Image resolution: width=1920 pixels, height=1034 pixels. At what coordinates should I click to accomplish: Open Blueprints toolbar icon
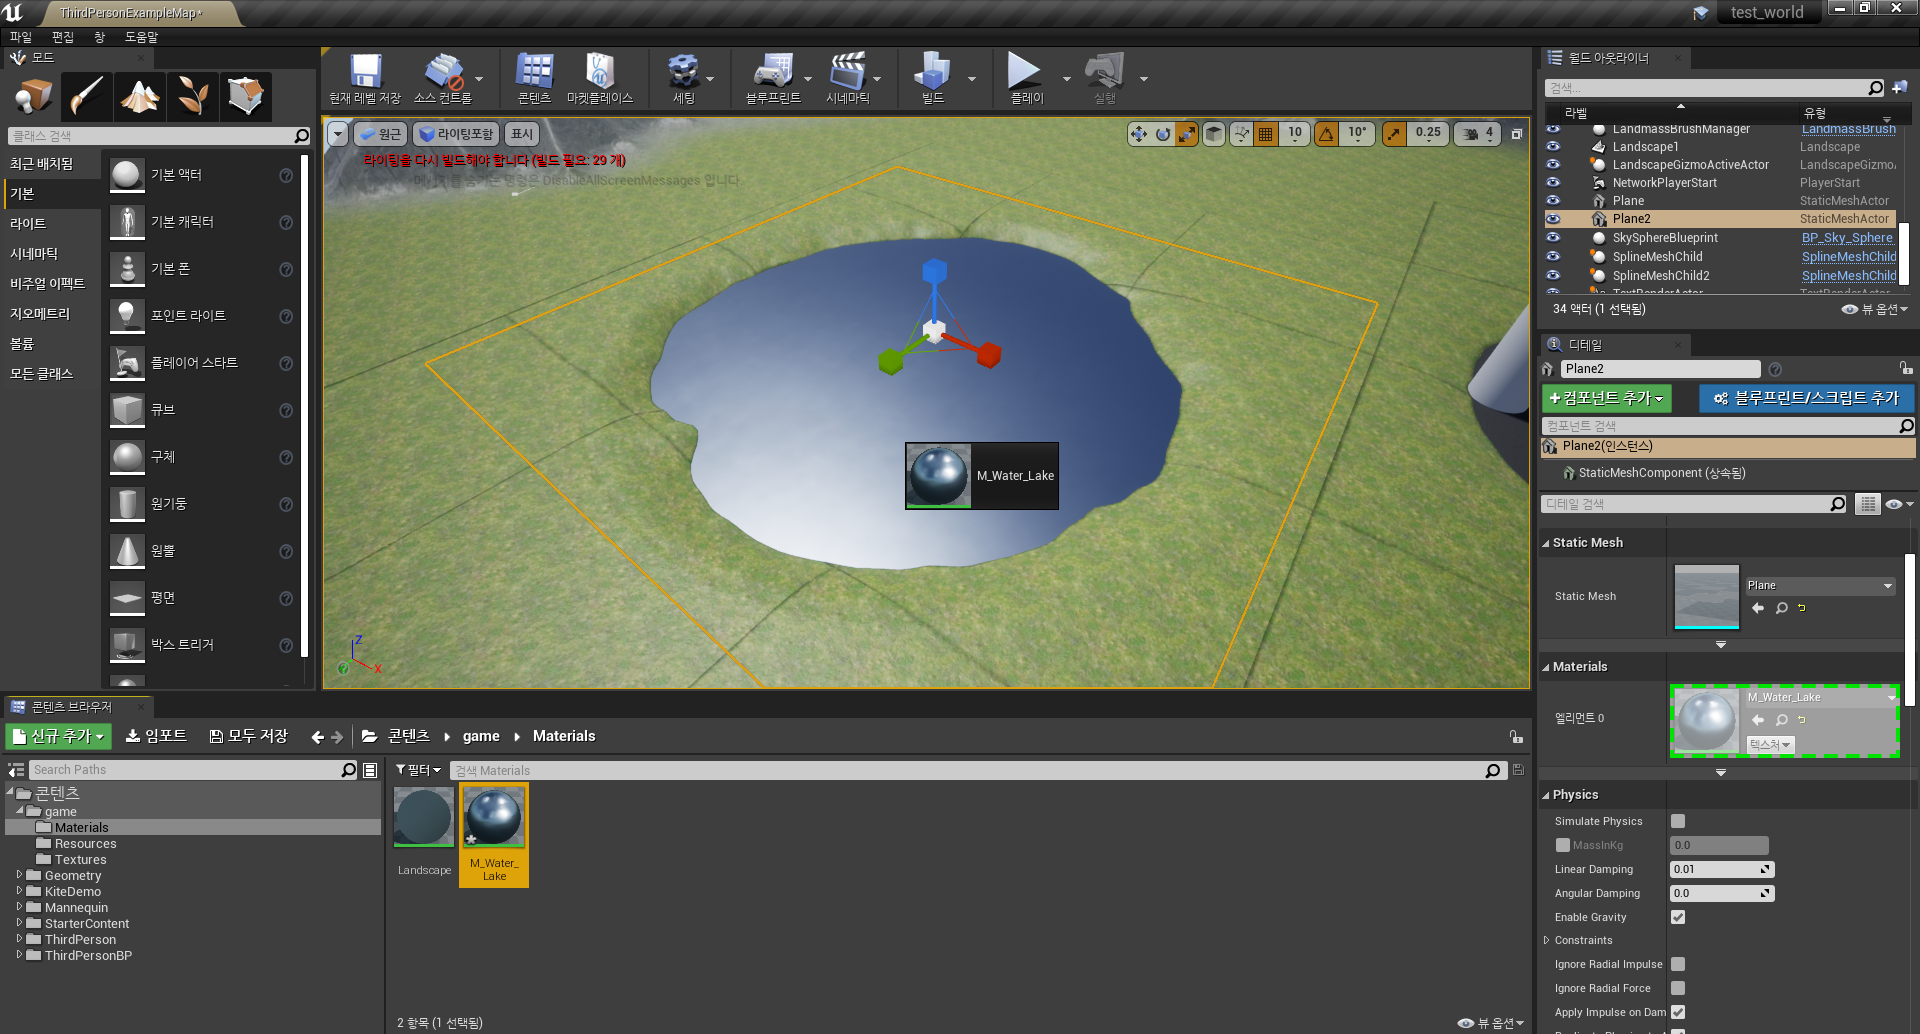(772, 78)
